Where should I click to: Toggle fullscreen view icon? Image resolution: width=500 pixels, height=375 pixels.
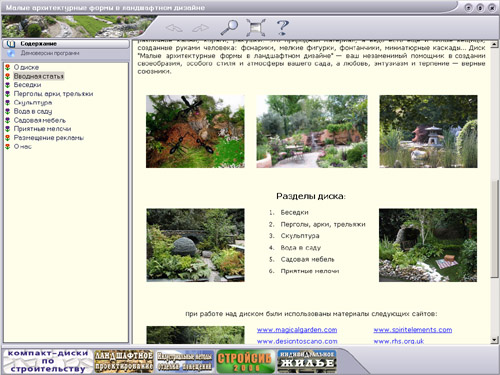256,27
